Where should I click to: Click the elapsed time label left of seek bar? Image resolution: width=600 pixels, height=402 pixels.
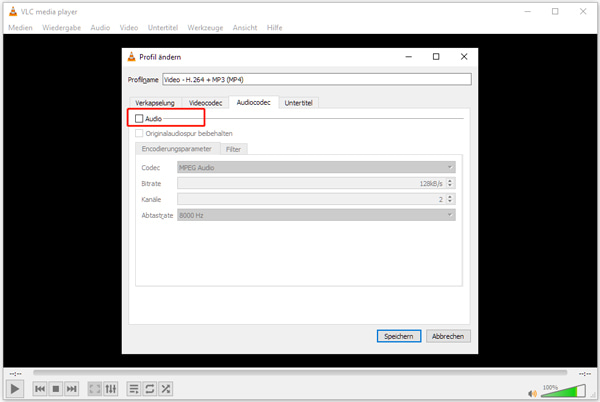click(15, 373)
